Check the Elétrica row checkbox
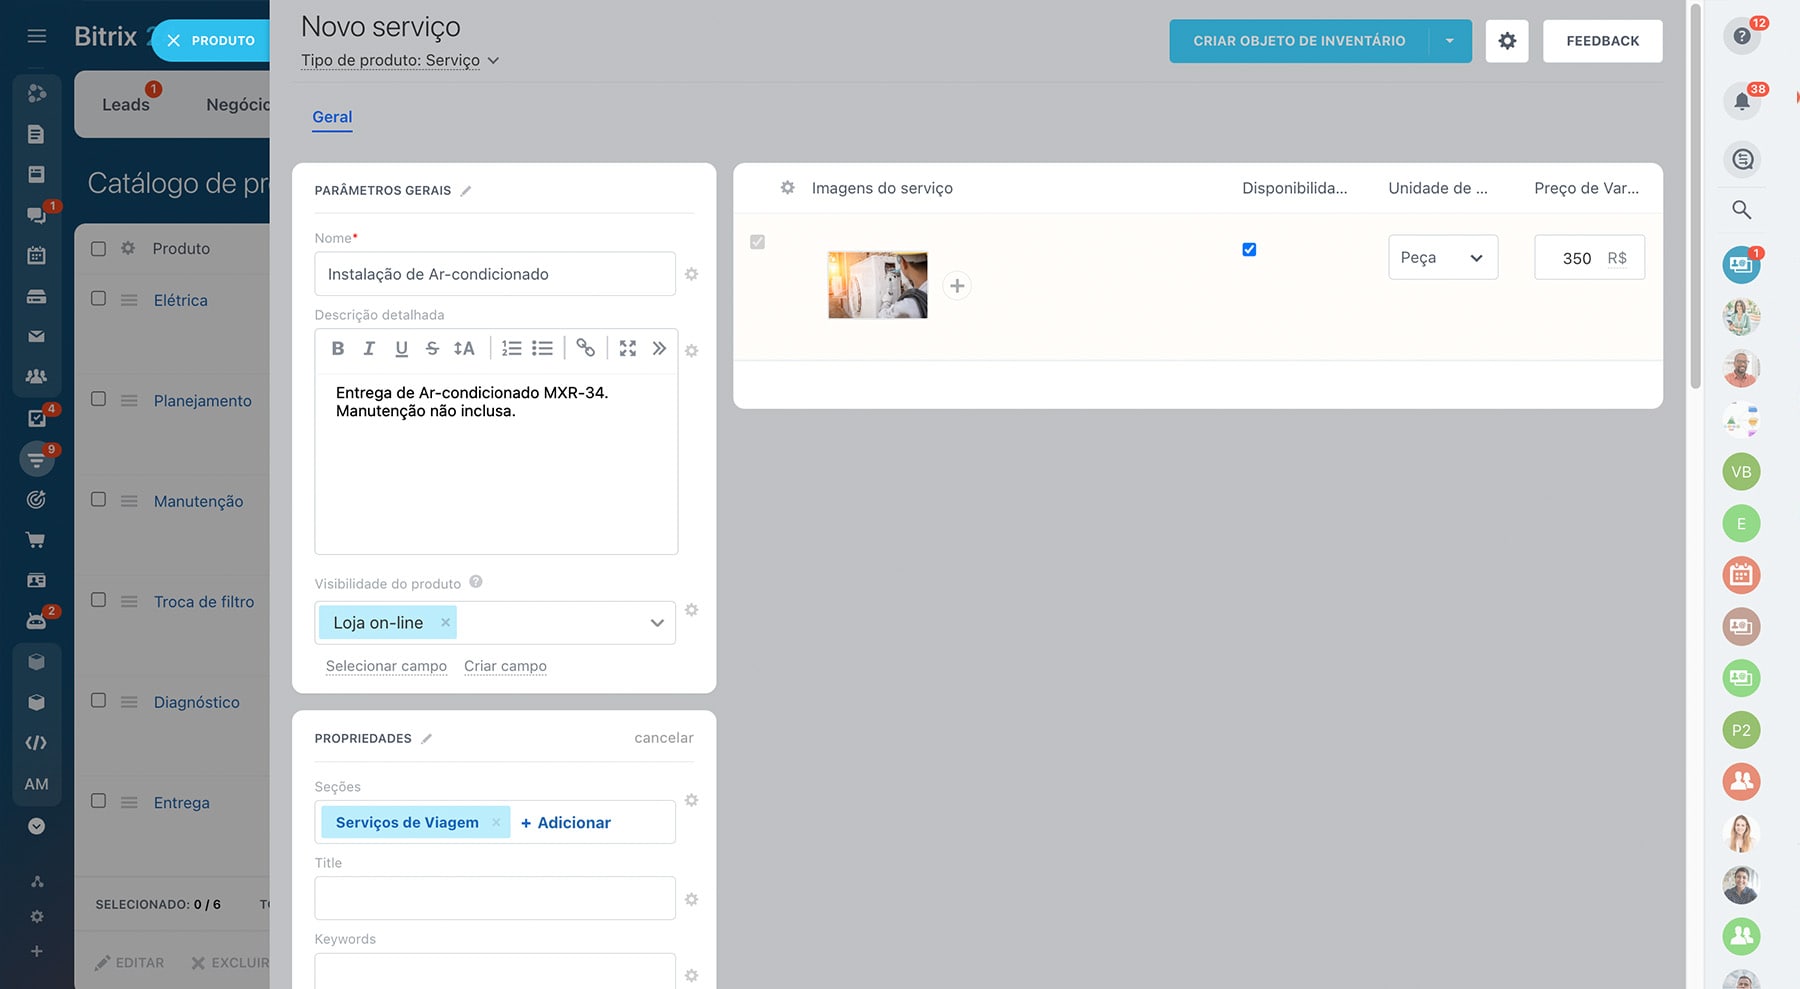Screen dimensions: 1800x989 pos(98,299)
